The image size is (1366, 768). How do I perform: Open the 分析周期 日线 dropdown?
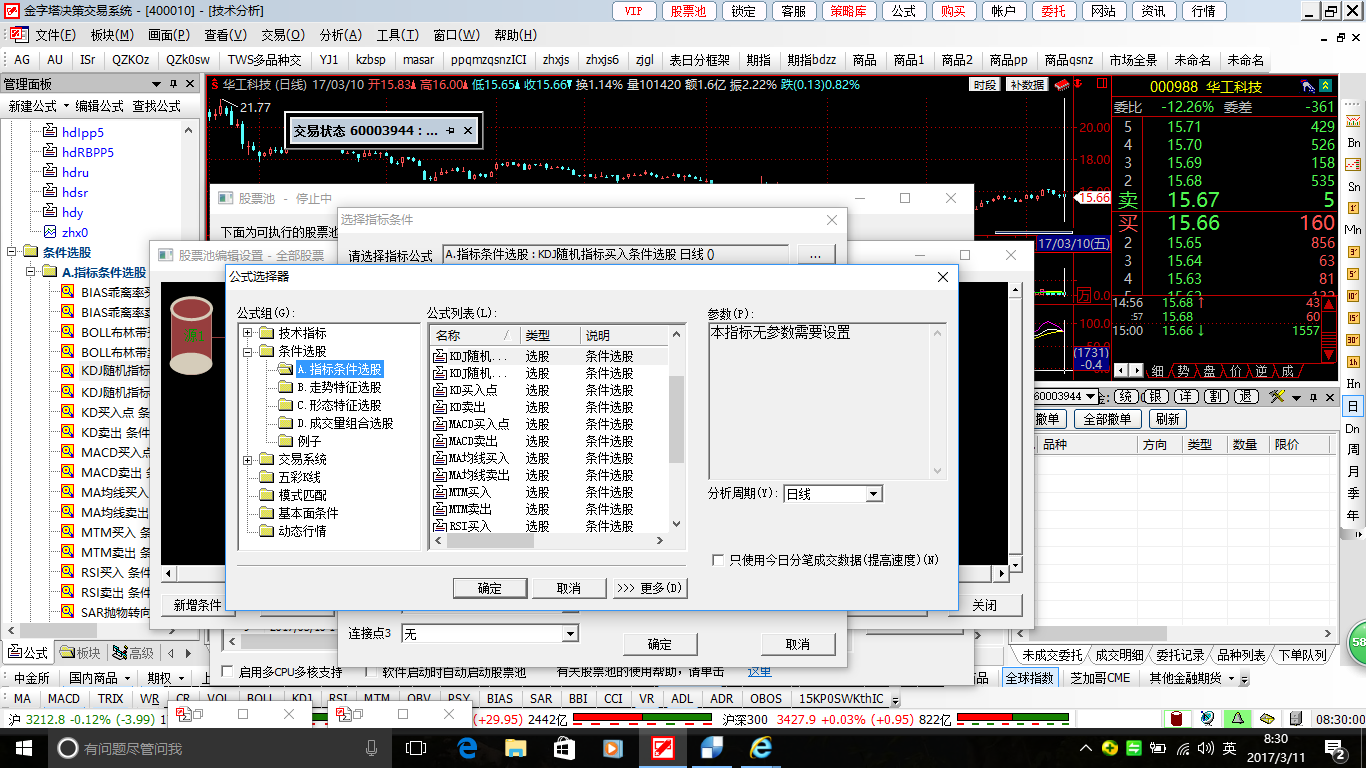tap(874, 494)
